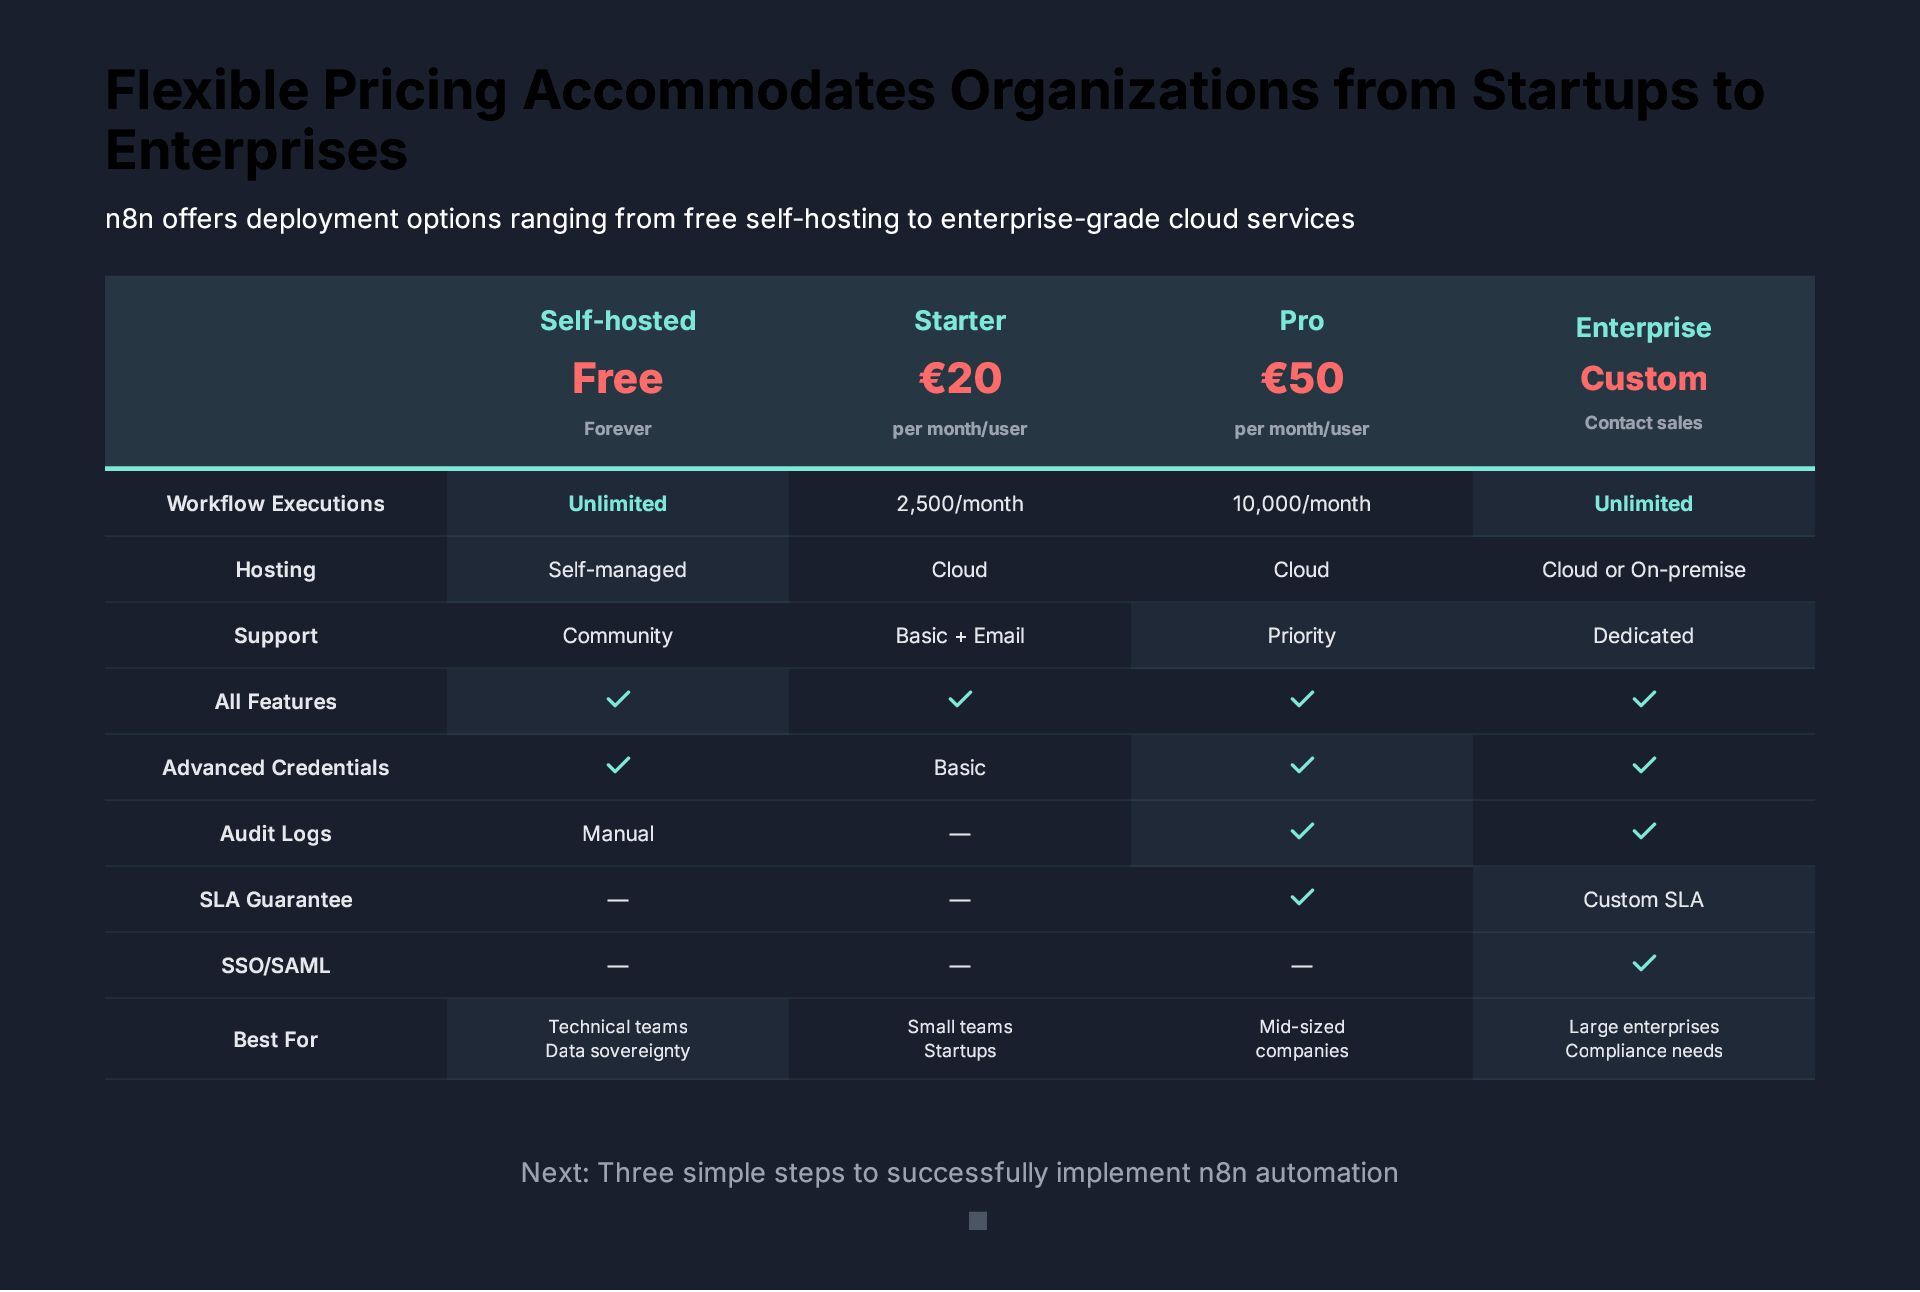The width and height of the screenshot is (1920, 1292).
Task: Click the €50 Pro price
Action: [1302, 378]
